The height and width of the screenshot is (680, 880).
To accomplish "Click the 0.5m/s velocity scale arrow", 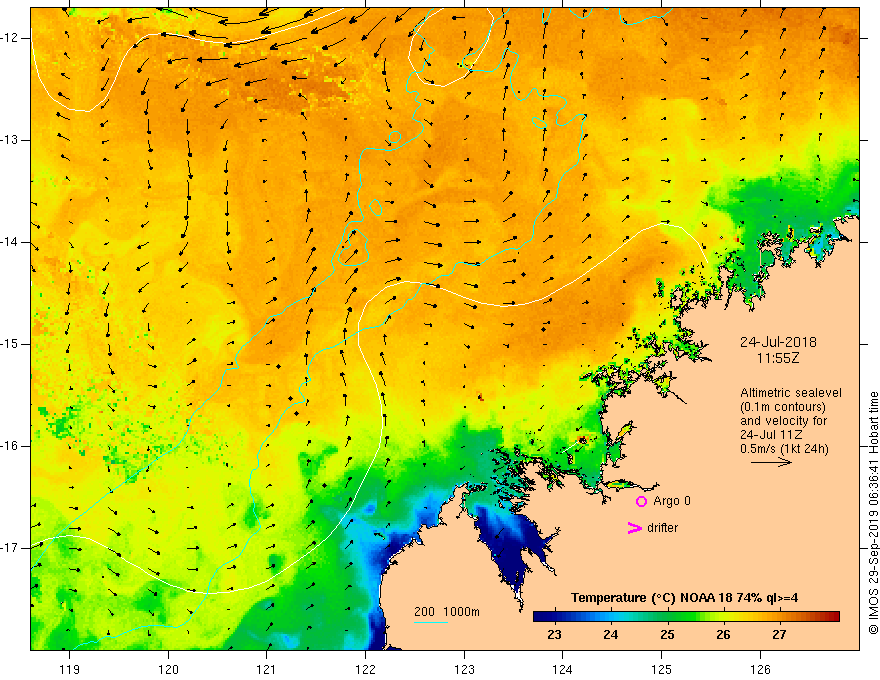I will click(x=771, y=462).
